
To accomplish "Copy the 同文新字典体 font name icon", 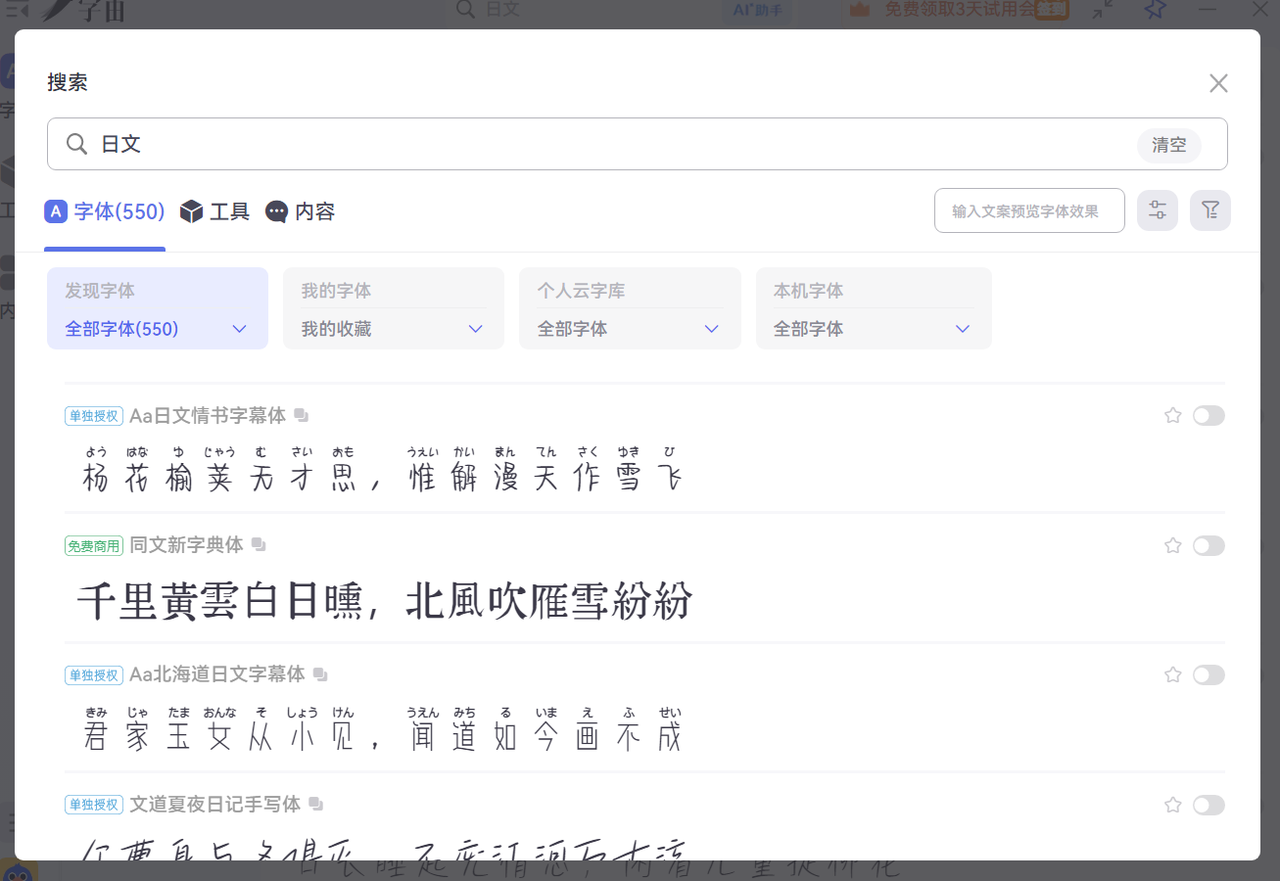I will click(x=259, y=545).
